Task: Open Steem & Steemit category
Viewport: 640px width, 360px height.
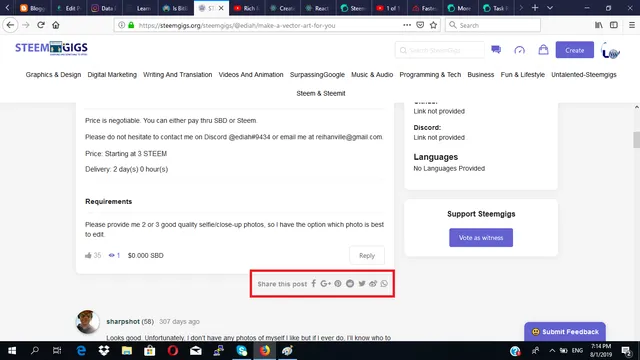Action: coord(321,93)
